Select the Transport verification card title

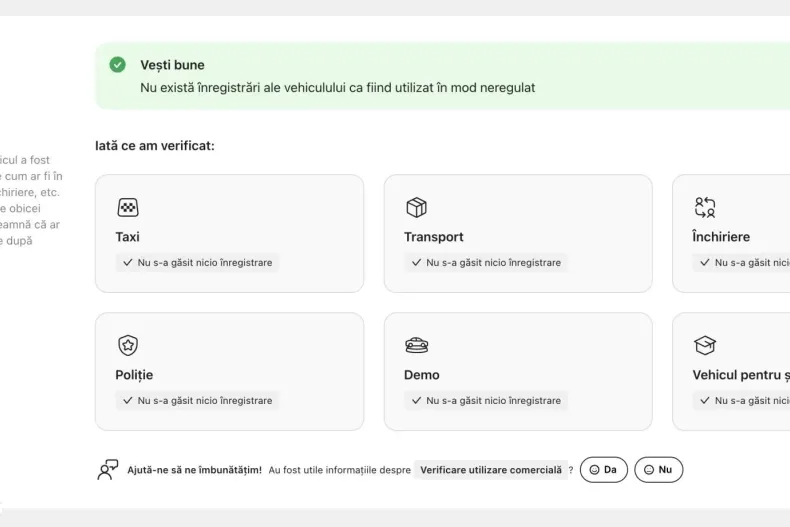pos(434,237)
